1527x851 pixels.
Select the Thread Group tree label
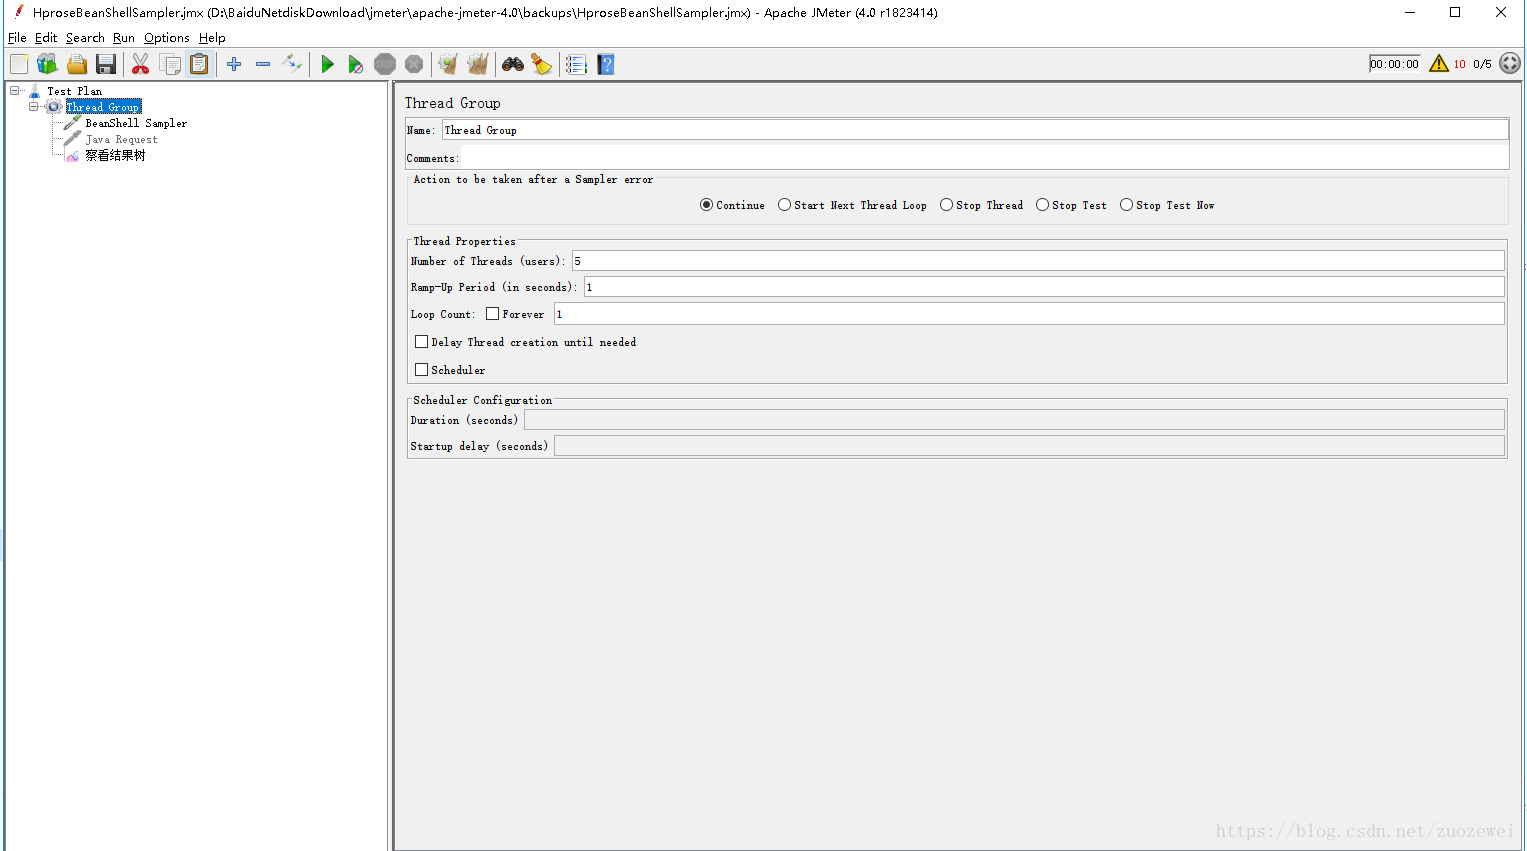(x=103, y=107)
